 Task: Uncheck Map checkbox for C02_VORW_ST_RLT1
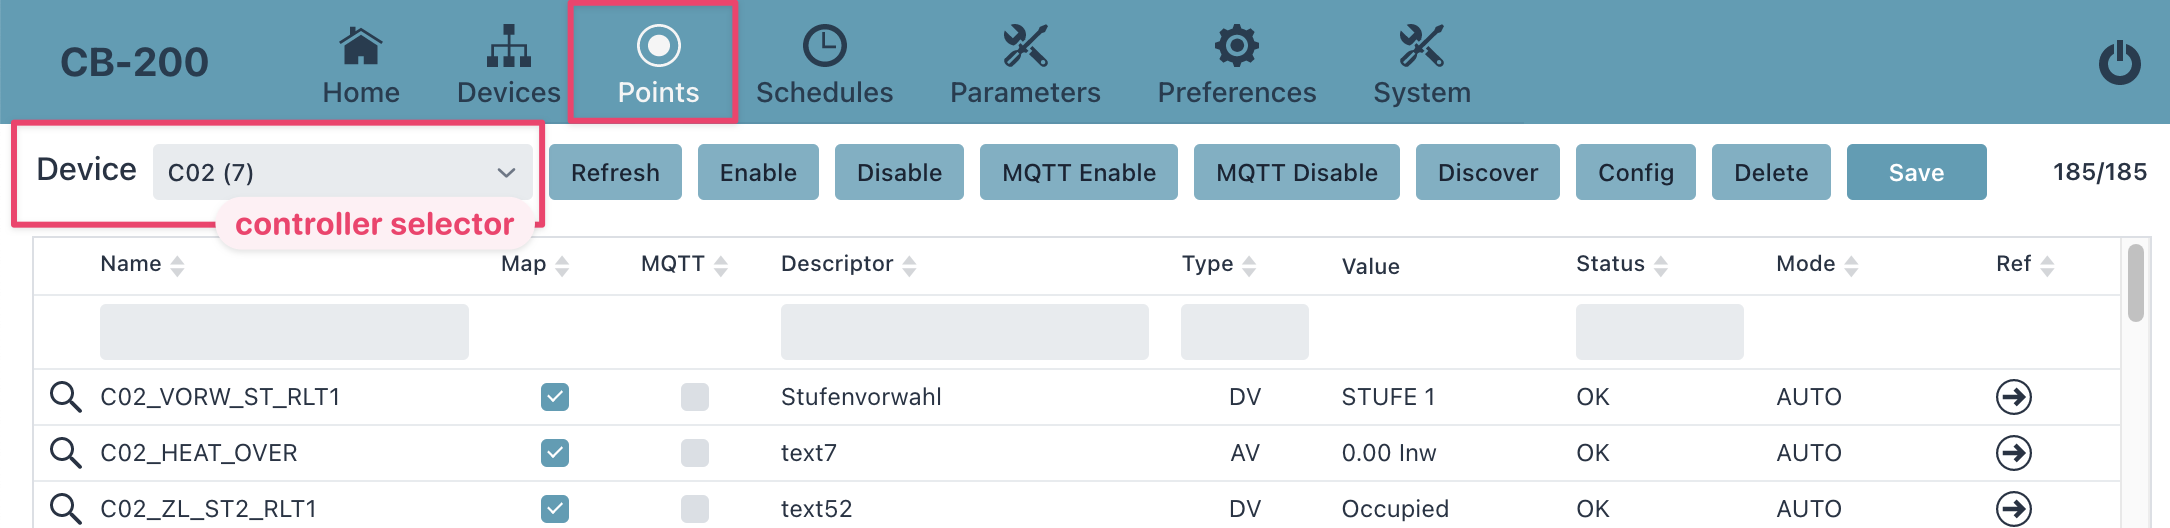click(555, 397)
